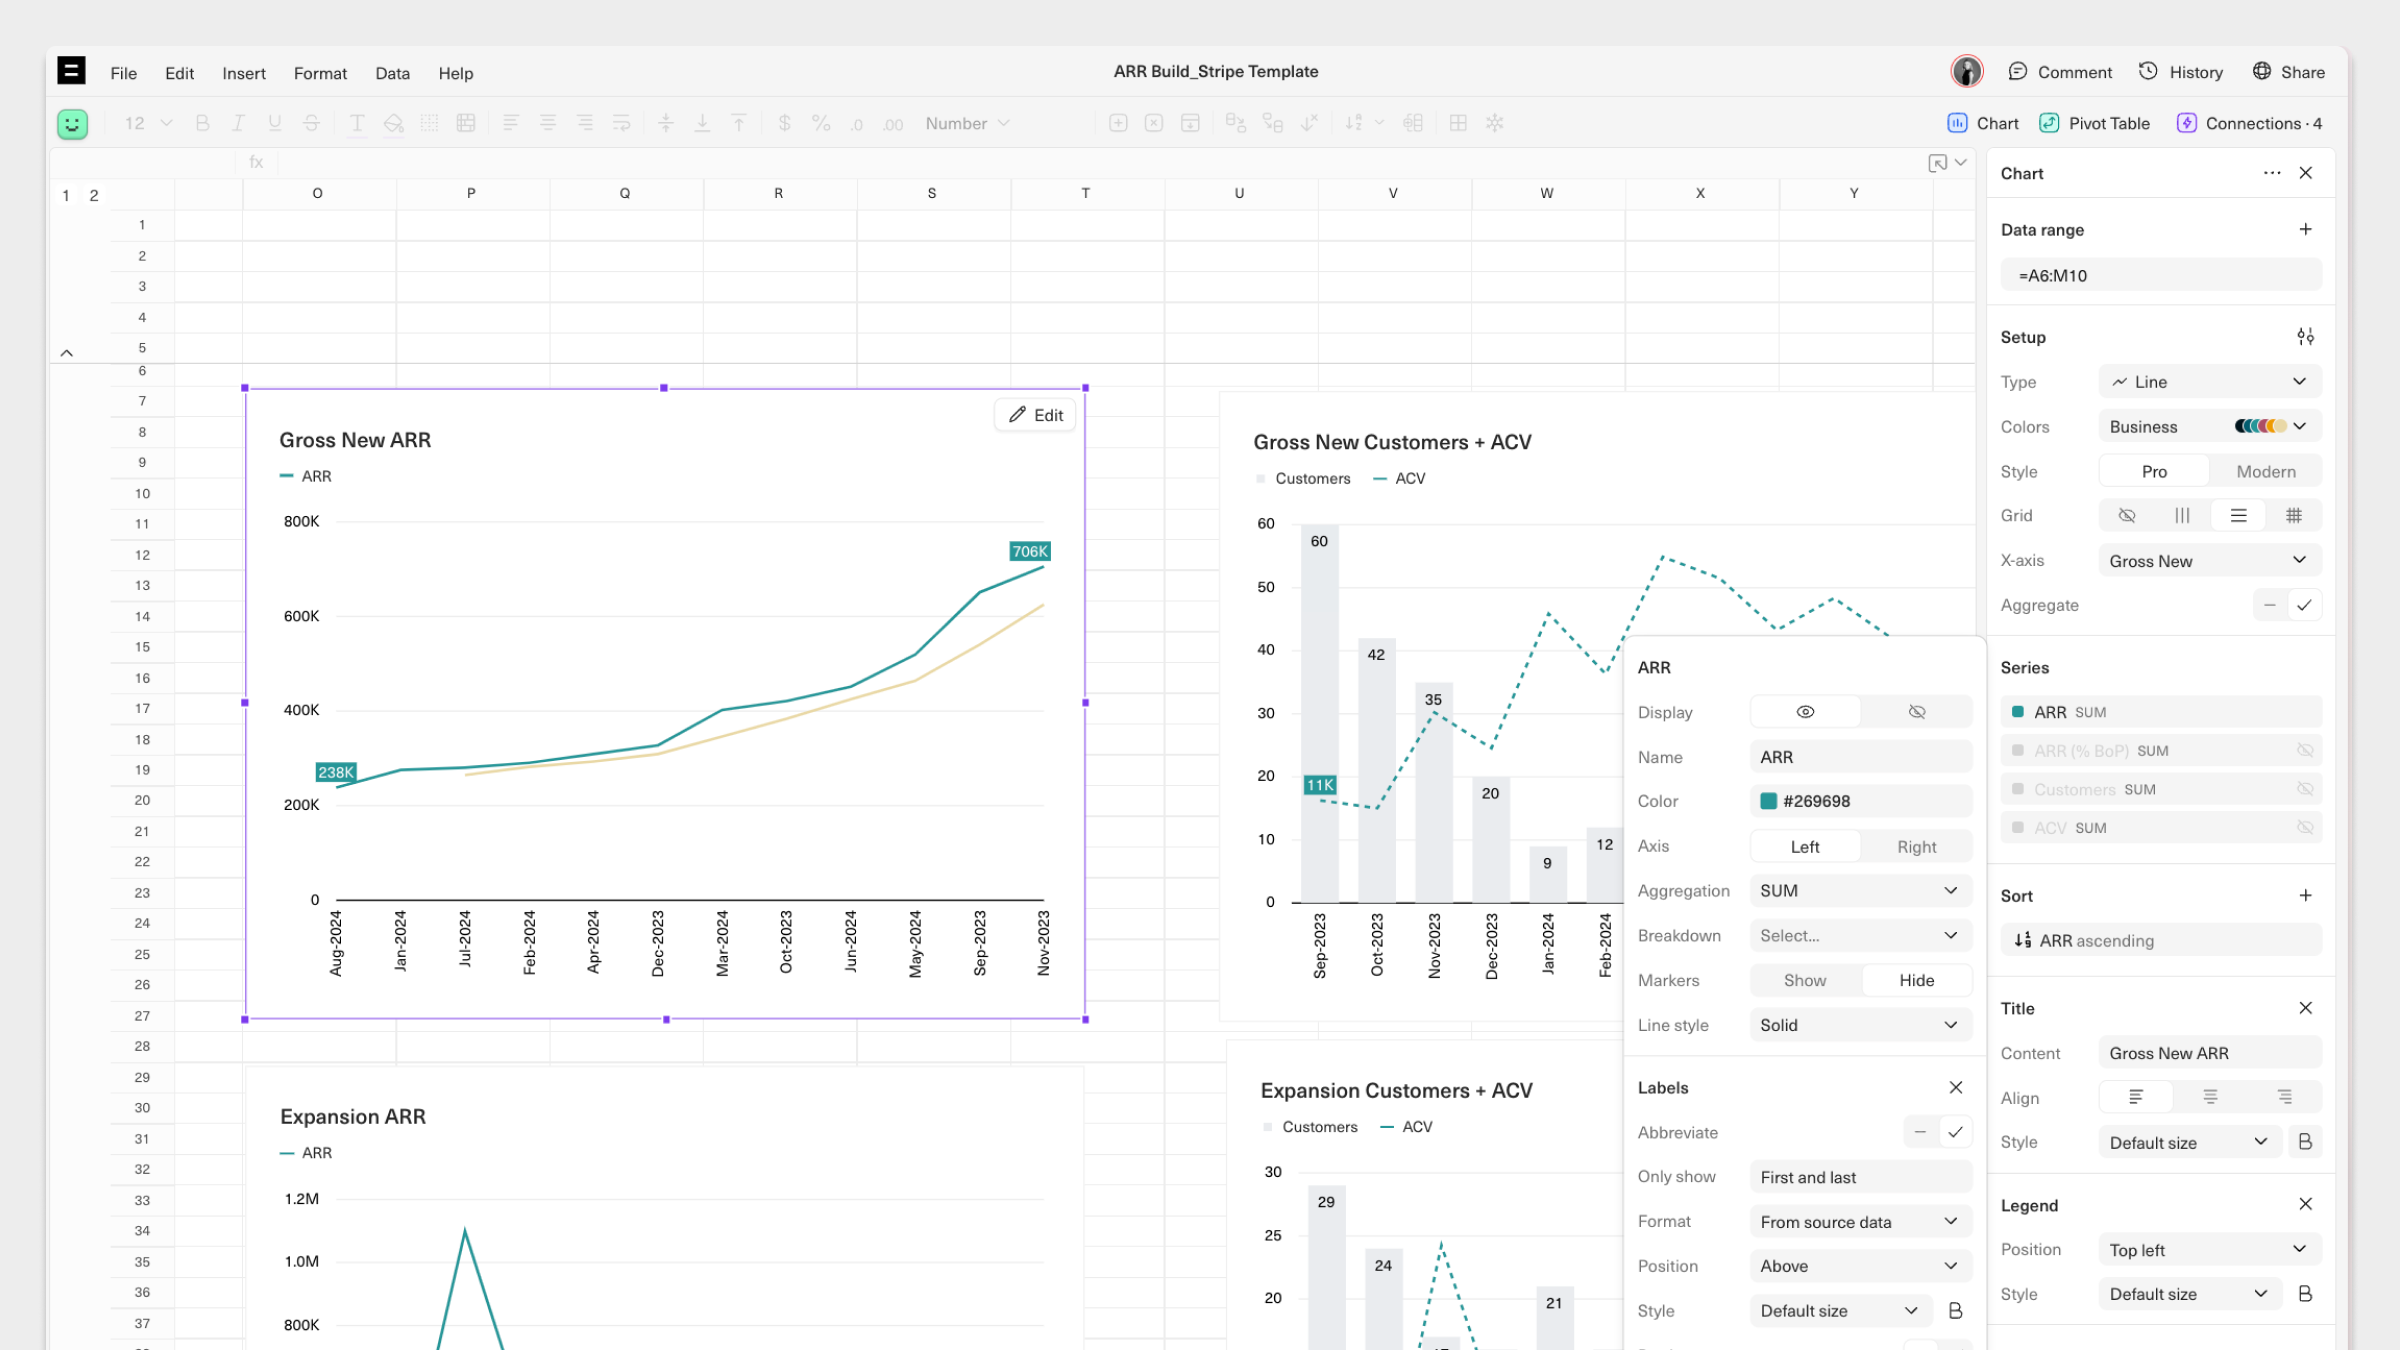Open Setup adjustment settings icon
The width and height of the screenshot is (2400, 1350).
[2305, 337]
